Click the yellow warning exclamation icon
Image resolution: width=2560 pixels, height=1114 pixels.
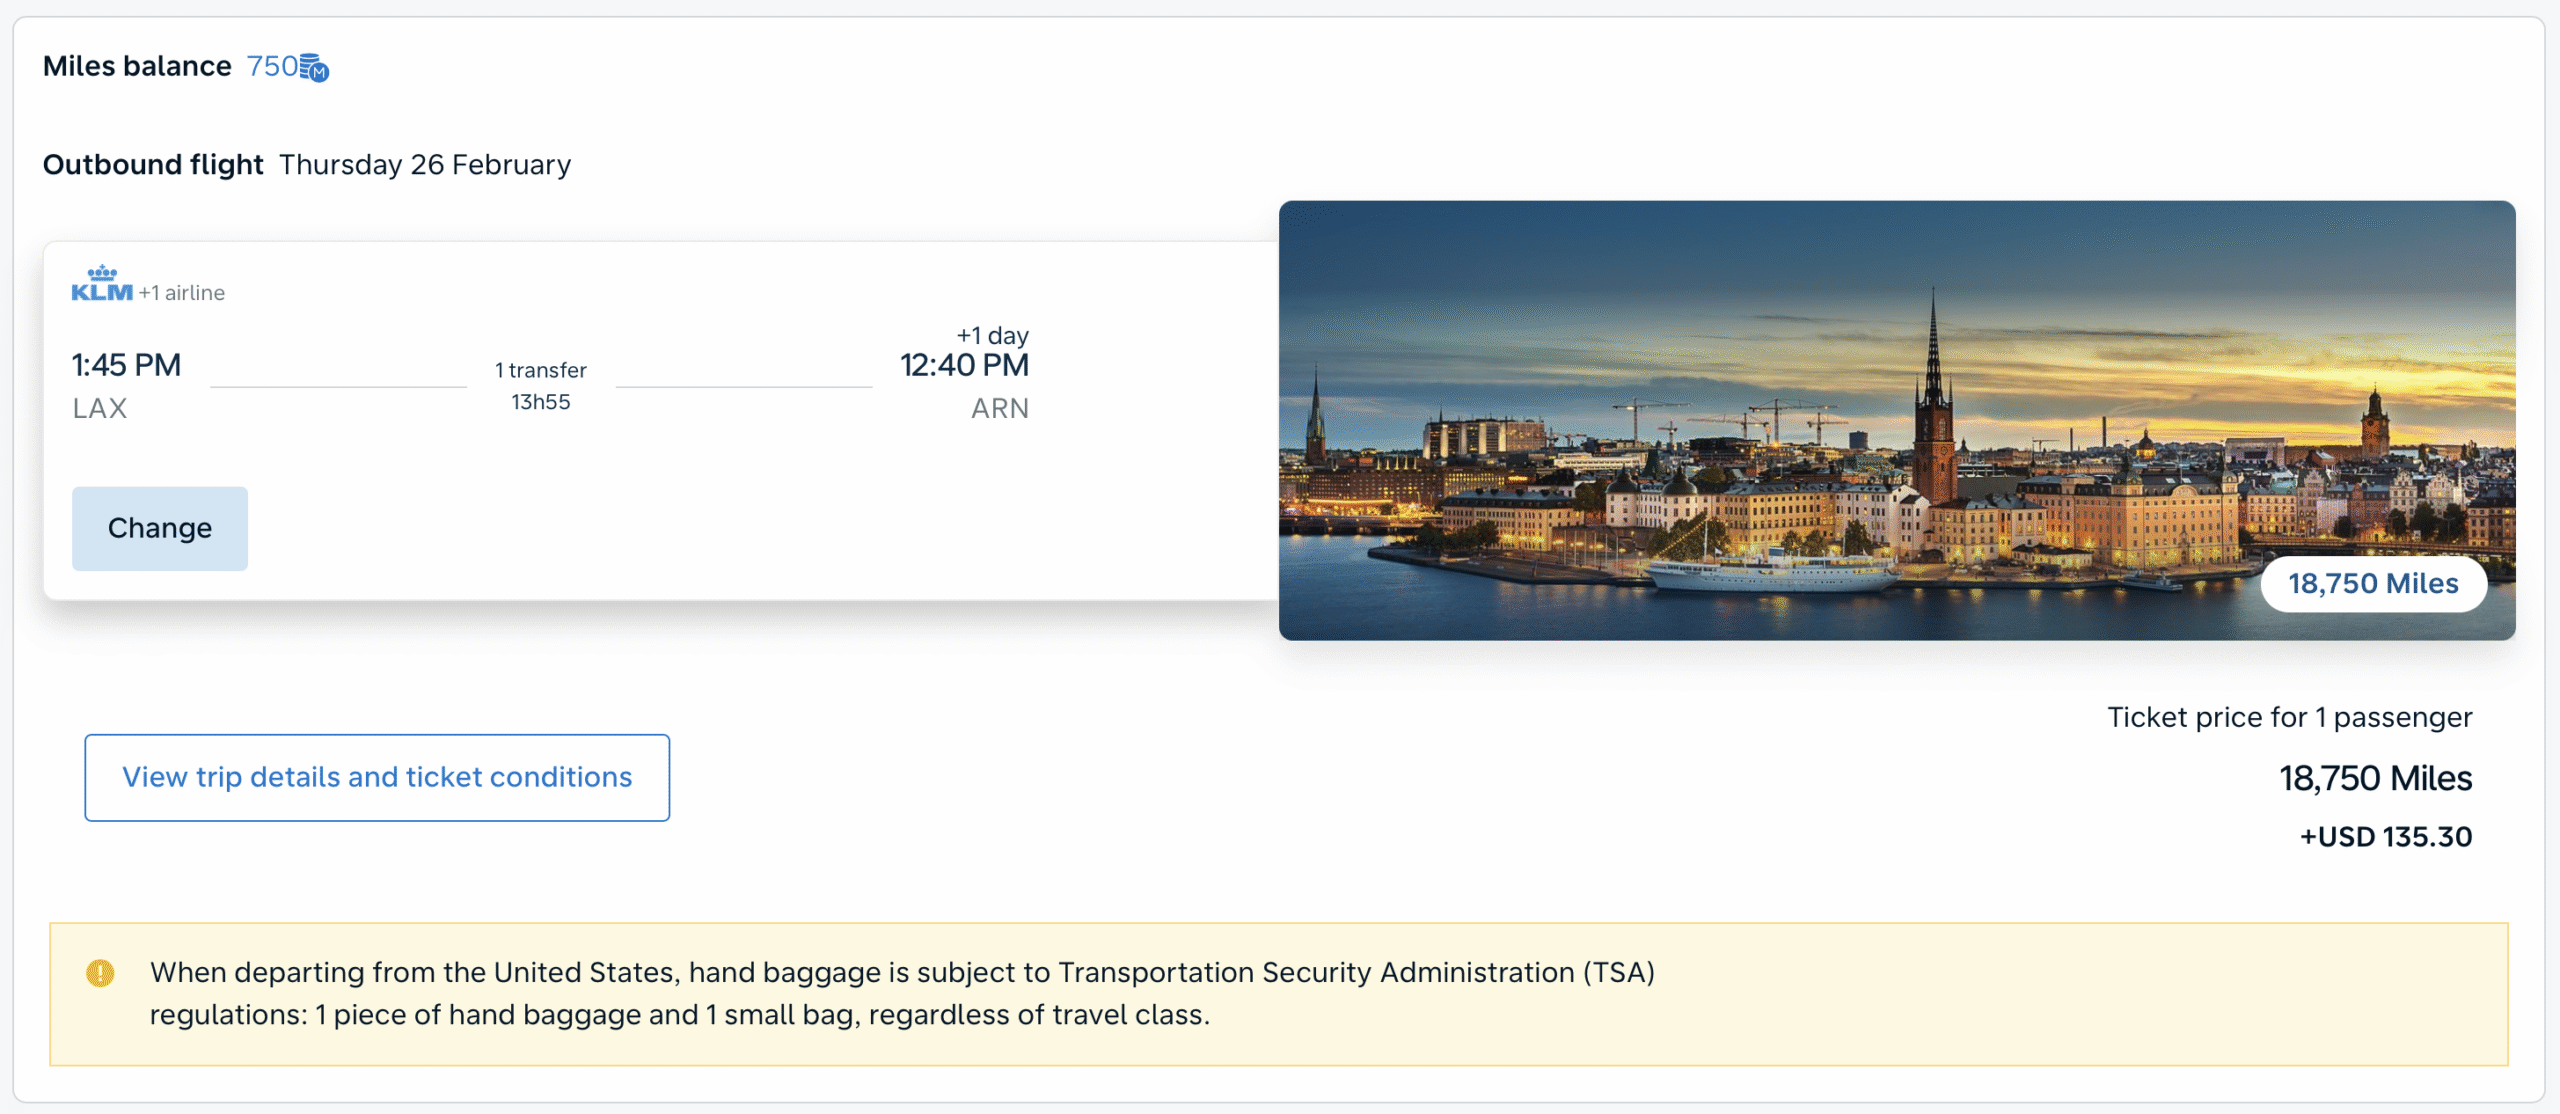pyautogui.click(x=100, y=973)
